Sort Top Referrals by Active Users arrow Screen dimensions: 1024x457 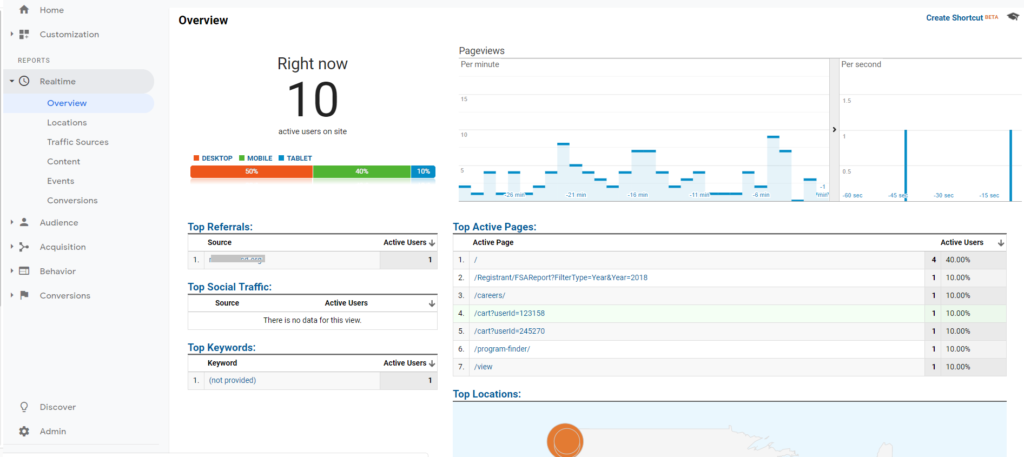point(432,243)
